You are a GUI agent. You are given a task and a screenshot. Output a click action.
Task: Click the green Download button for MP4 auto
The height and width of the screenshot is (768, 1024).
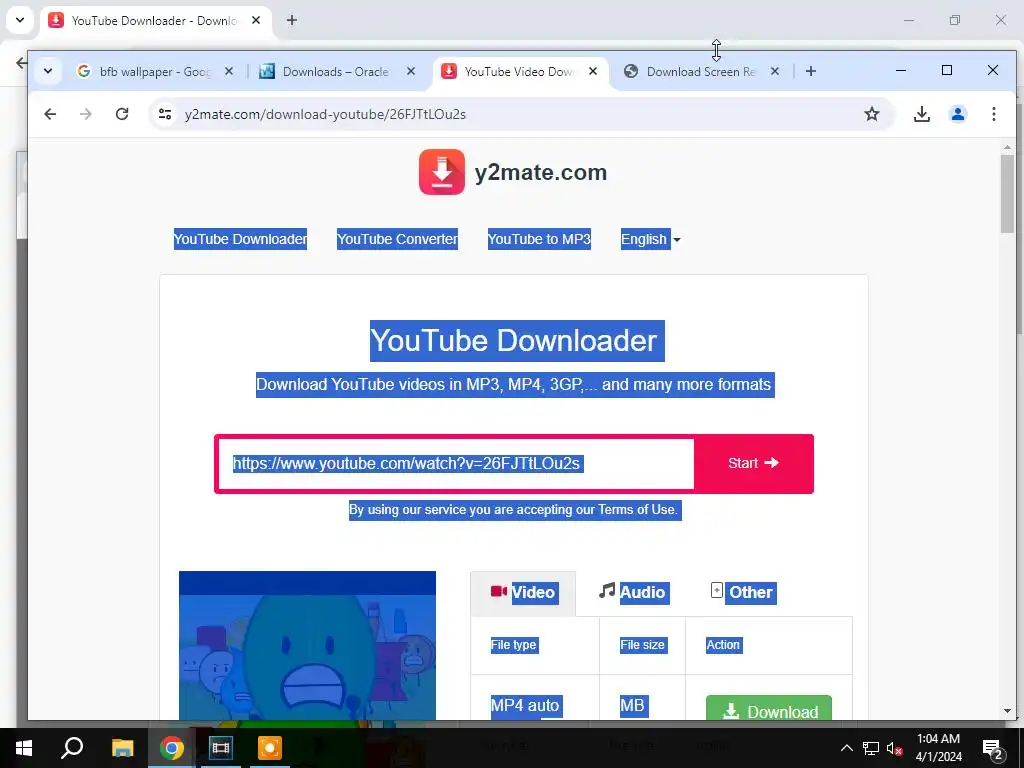[769, 709]
